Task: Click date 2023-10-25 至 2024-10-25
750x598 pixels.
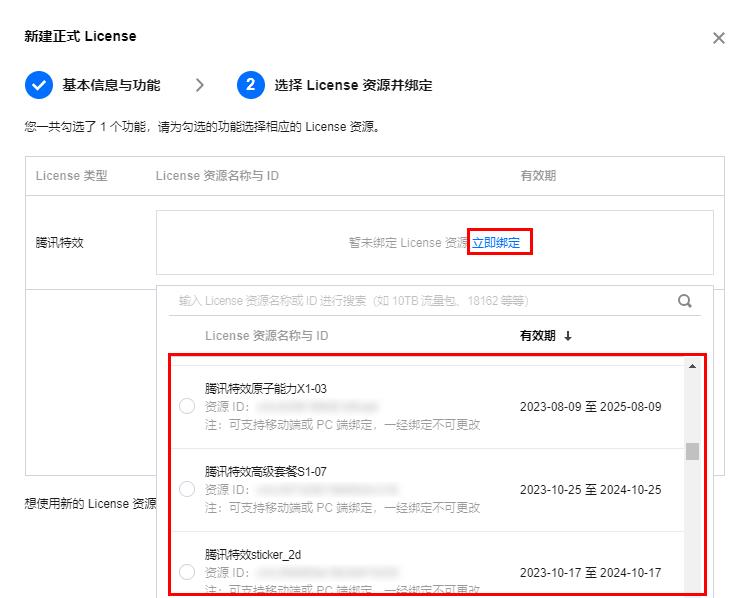Action: click(591, 489)
